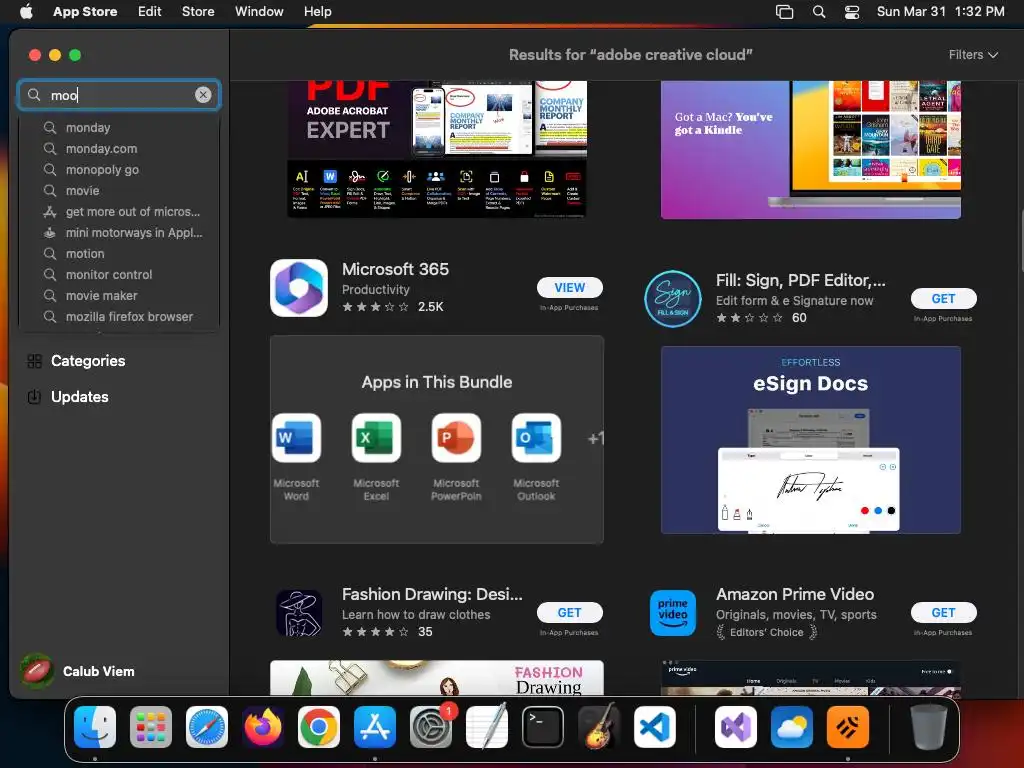Open Amazon Prime Video app icon

pyautogui.click(x=673, y=613)
